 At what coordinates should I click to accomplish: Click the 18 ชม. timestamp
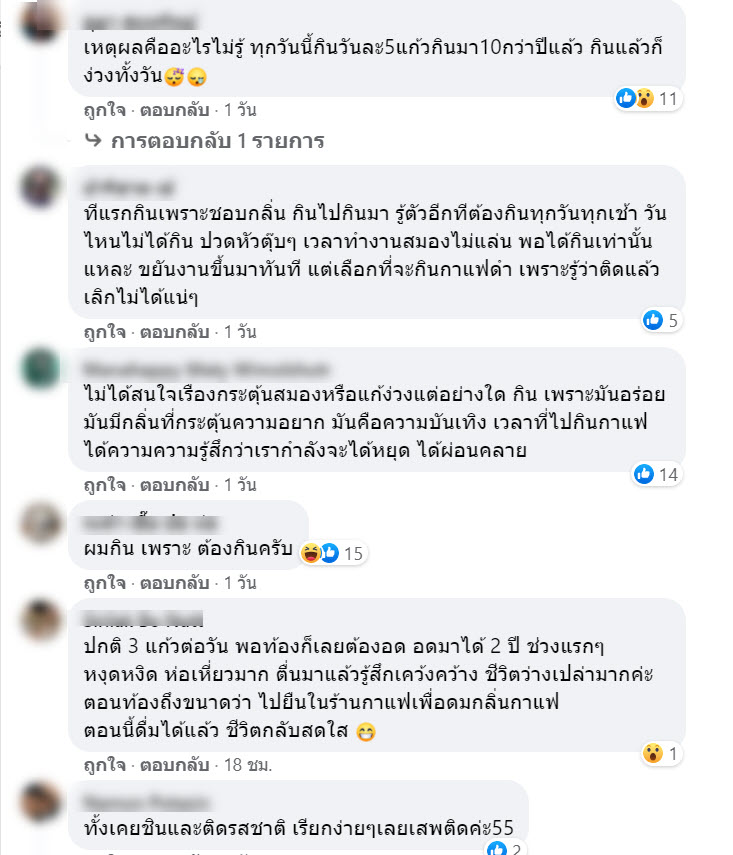[x=248, y=765]
